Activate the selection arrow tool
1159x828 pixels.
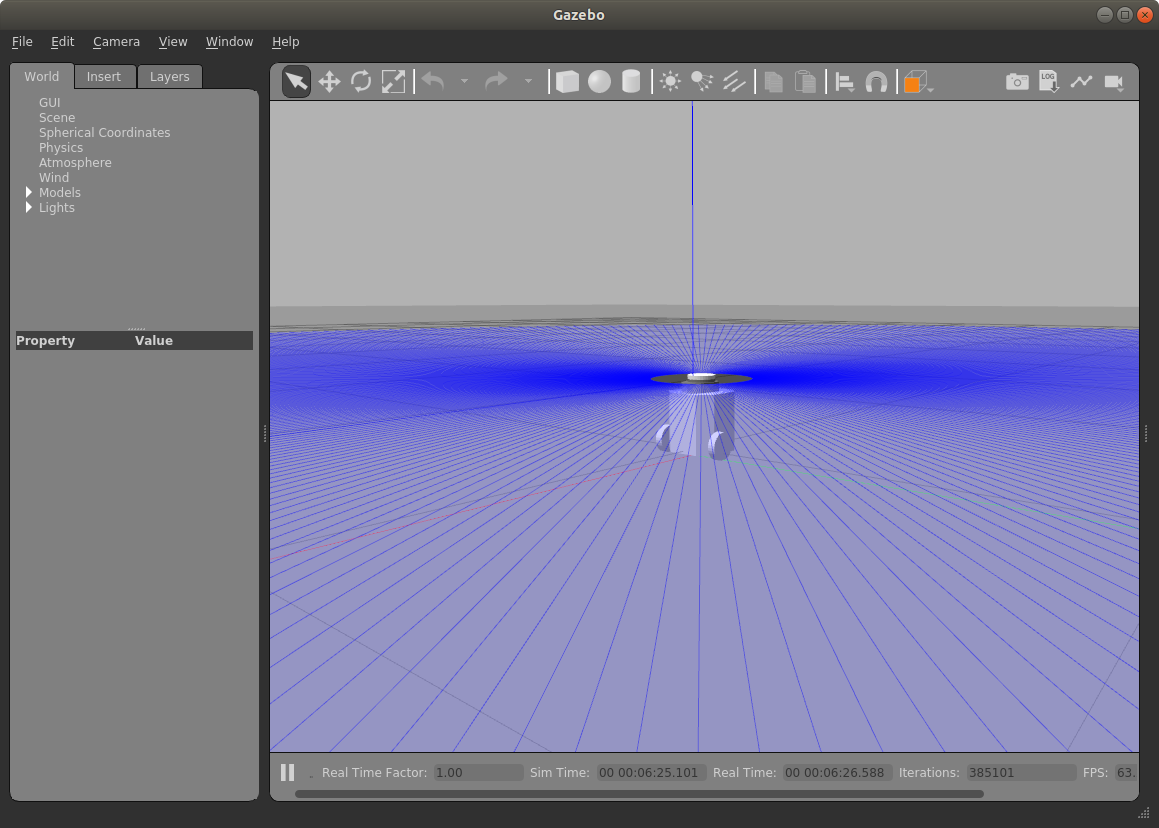click(x=296, y=81)
